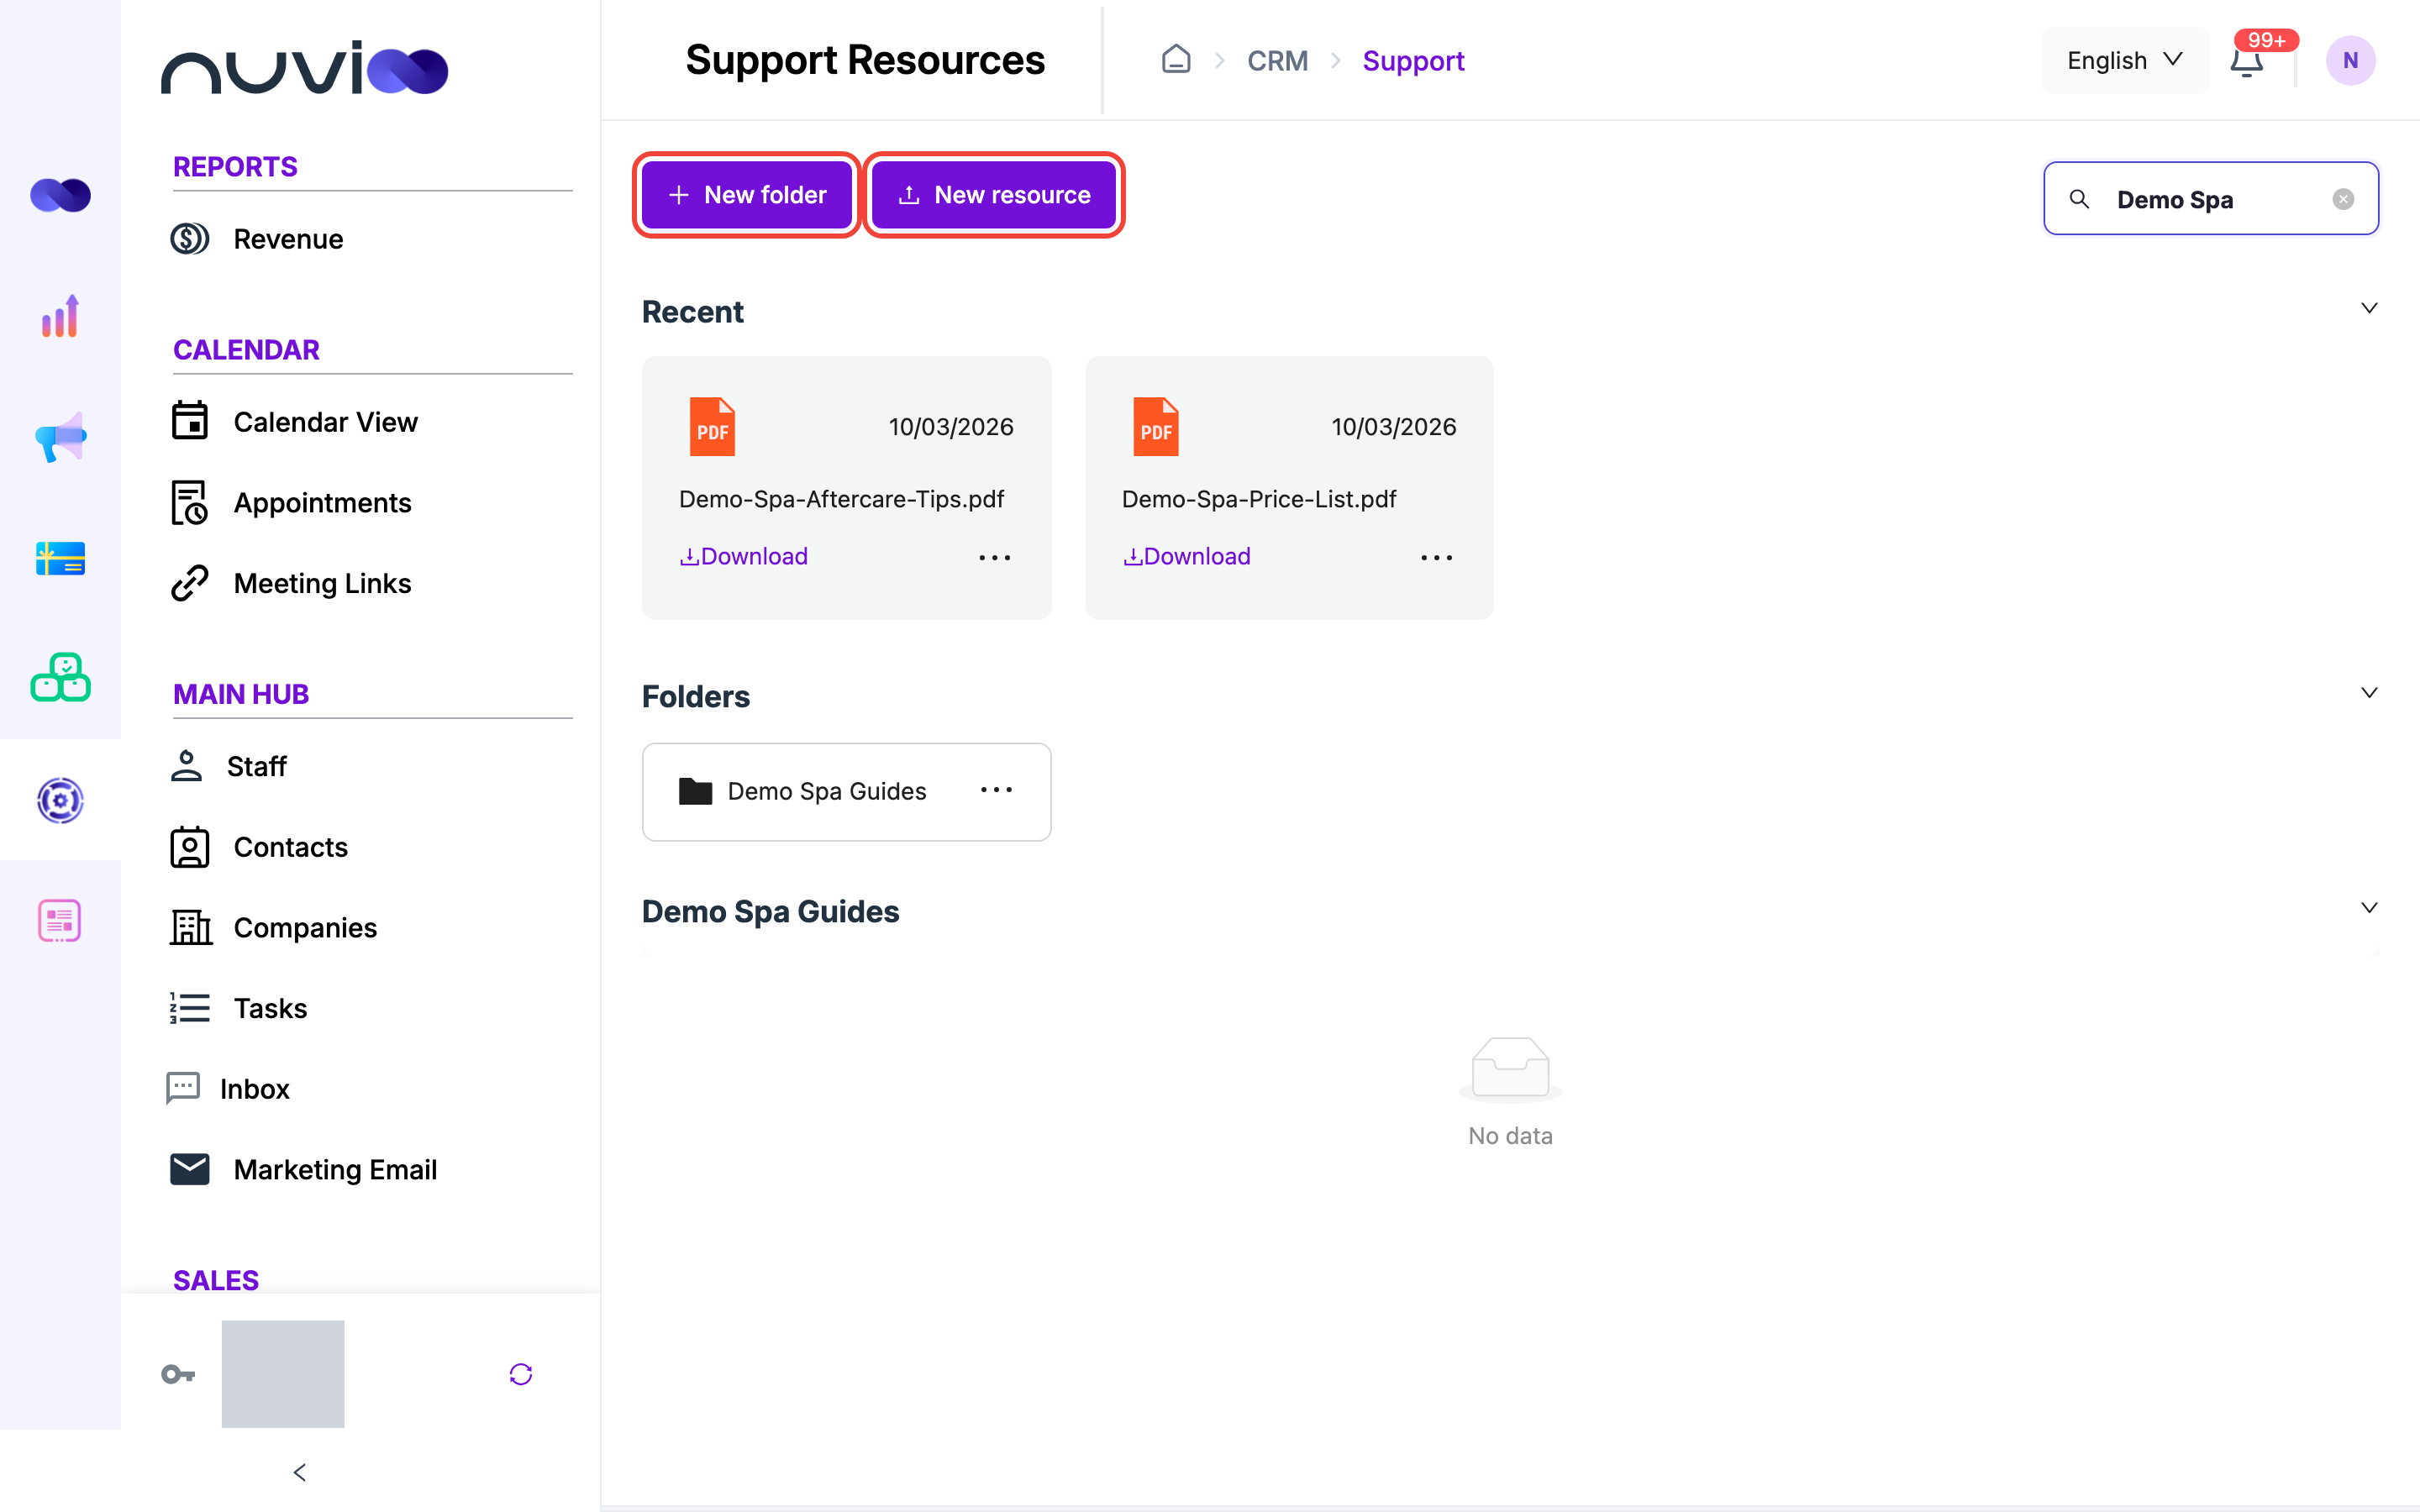Focus the search field containing Demo Spa
Image resolution: width=2420 pixels, height=1512 pixels.
point(2210,199)
